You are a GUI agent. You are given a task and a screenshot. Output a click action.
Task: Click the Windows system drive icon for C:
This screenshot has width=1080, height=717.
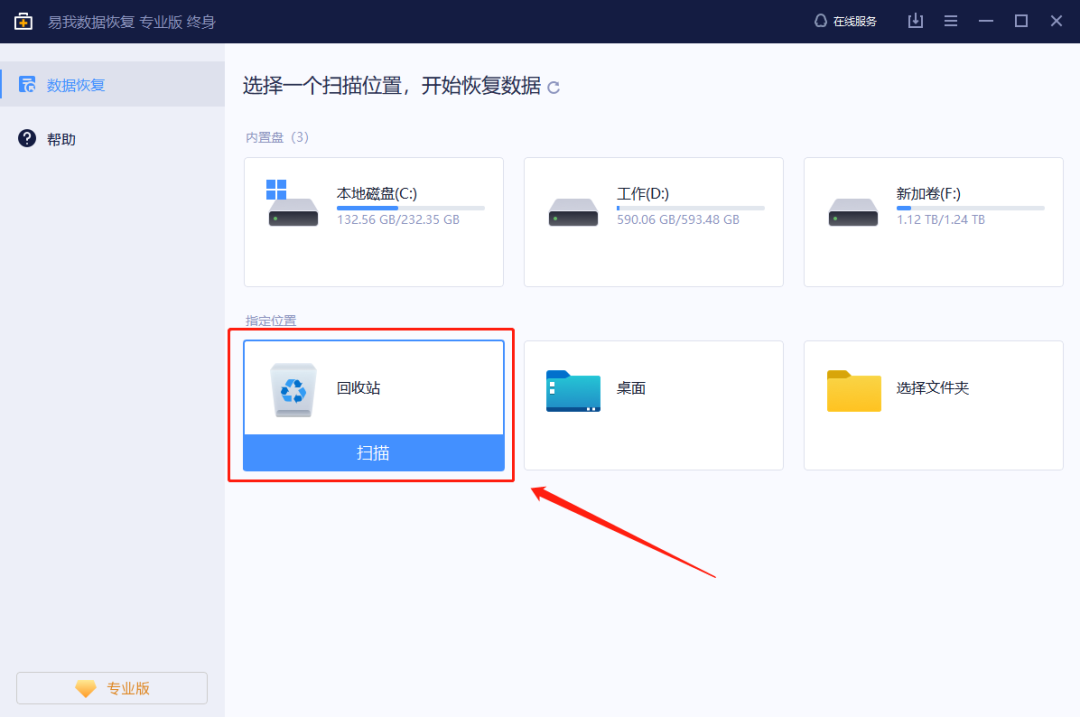(293, 202)
